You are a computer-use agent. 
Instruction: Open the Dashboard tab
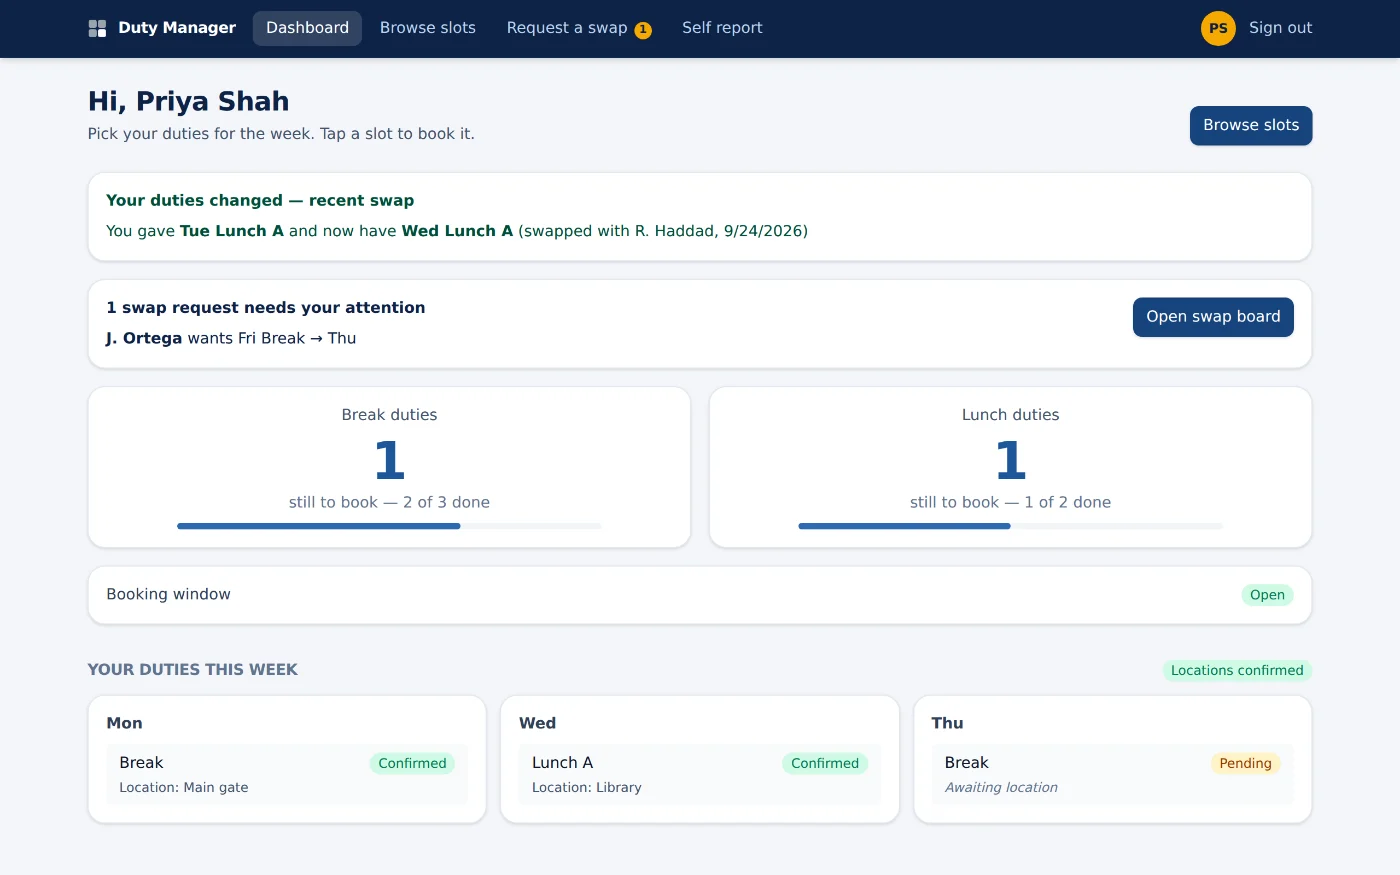coord(307,28)
